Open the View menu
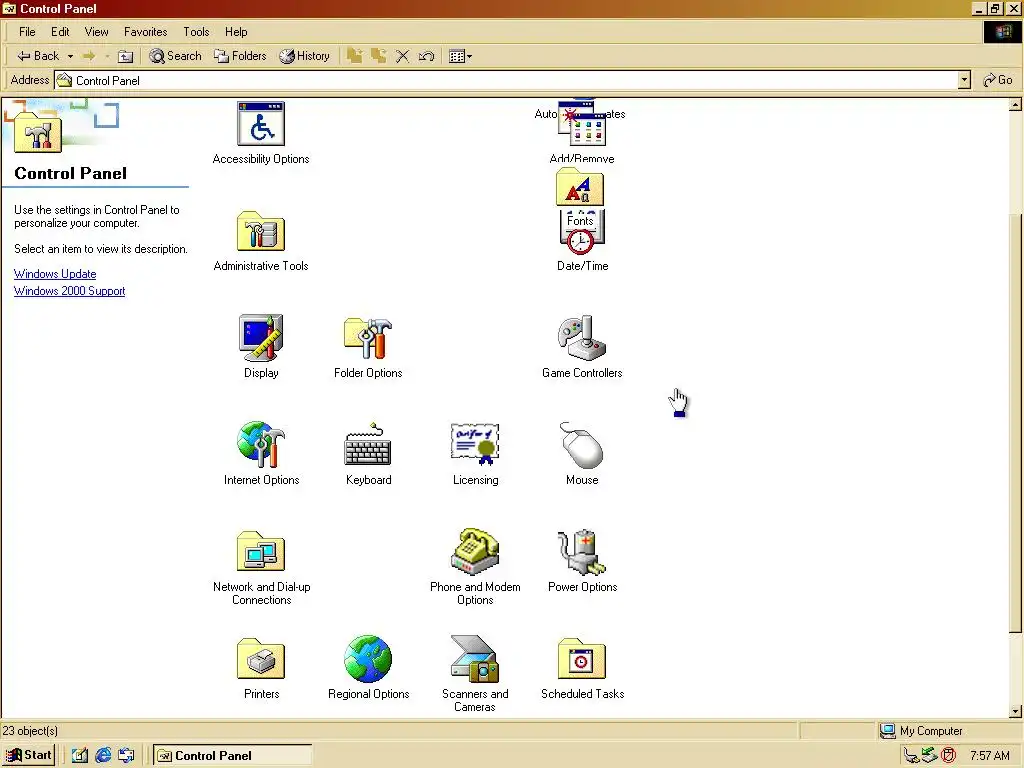Image resolution: width=1024 pixels, height=768 pixels. tap(96, 31)
